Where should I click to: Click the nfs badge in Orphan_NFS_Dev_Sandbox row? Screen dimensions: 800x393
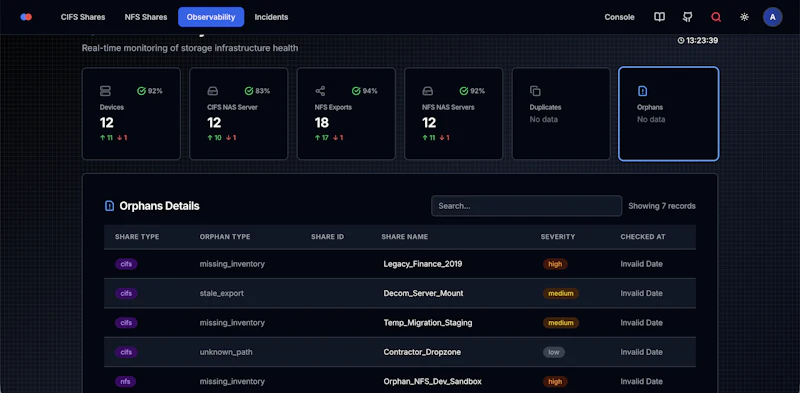coord(126,382)
